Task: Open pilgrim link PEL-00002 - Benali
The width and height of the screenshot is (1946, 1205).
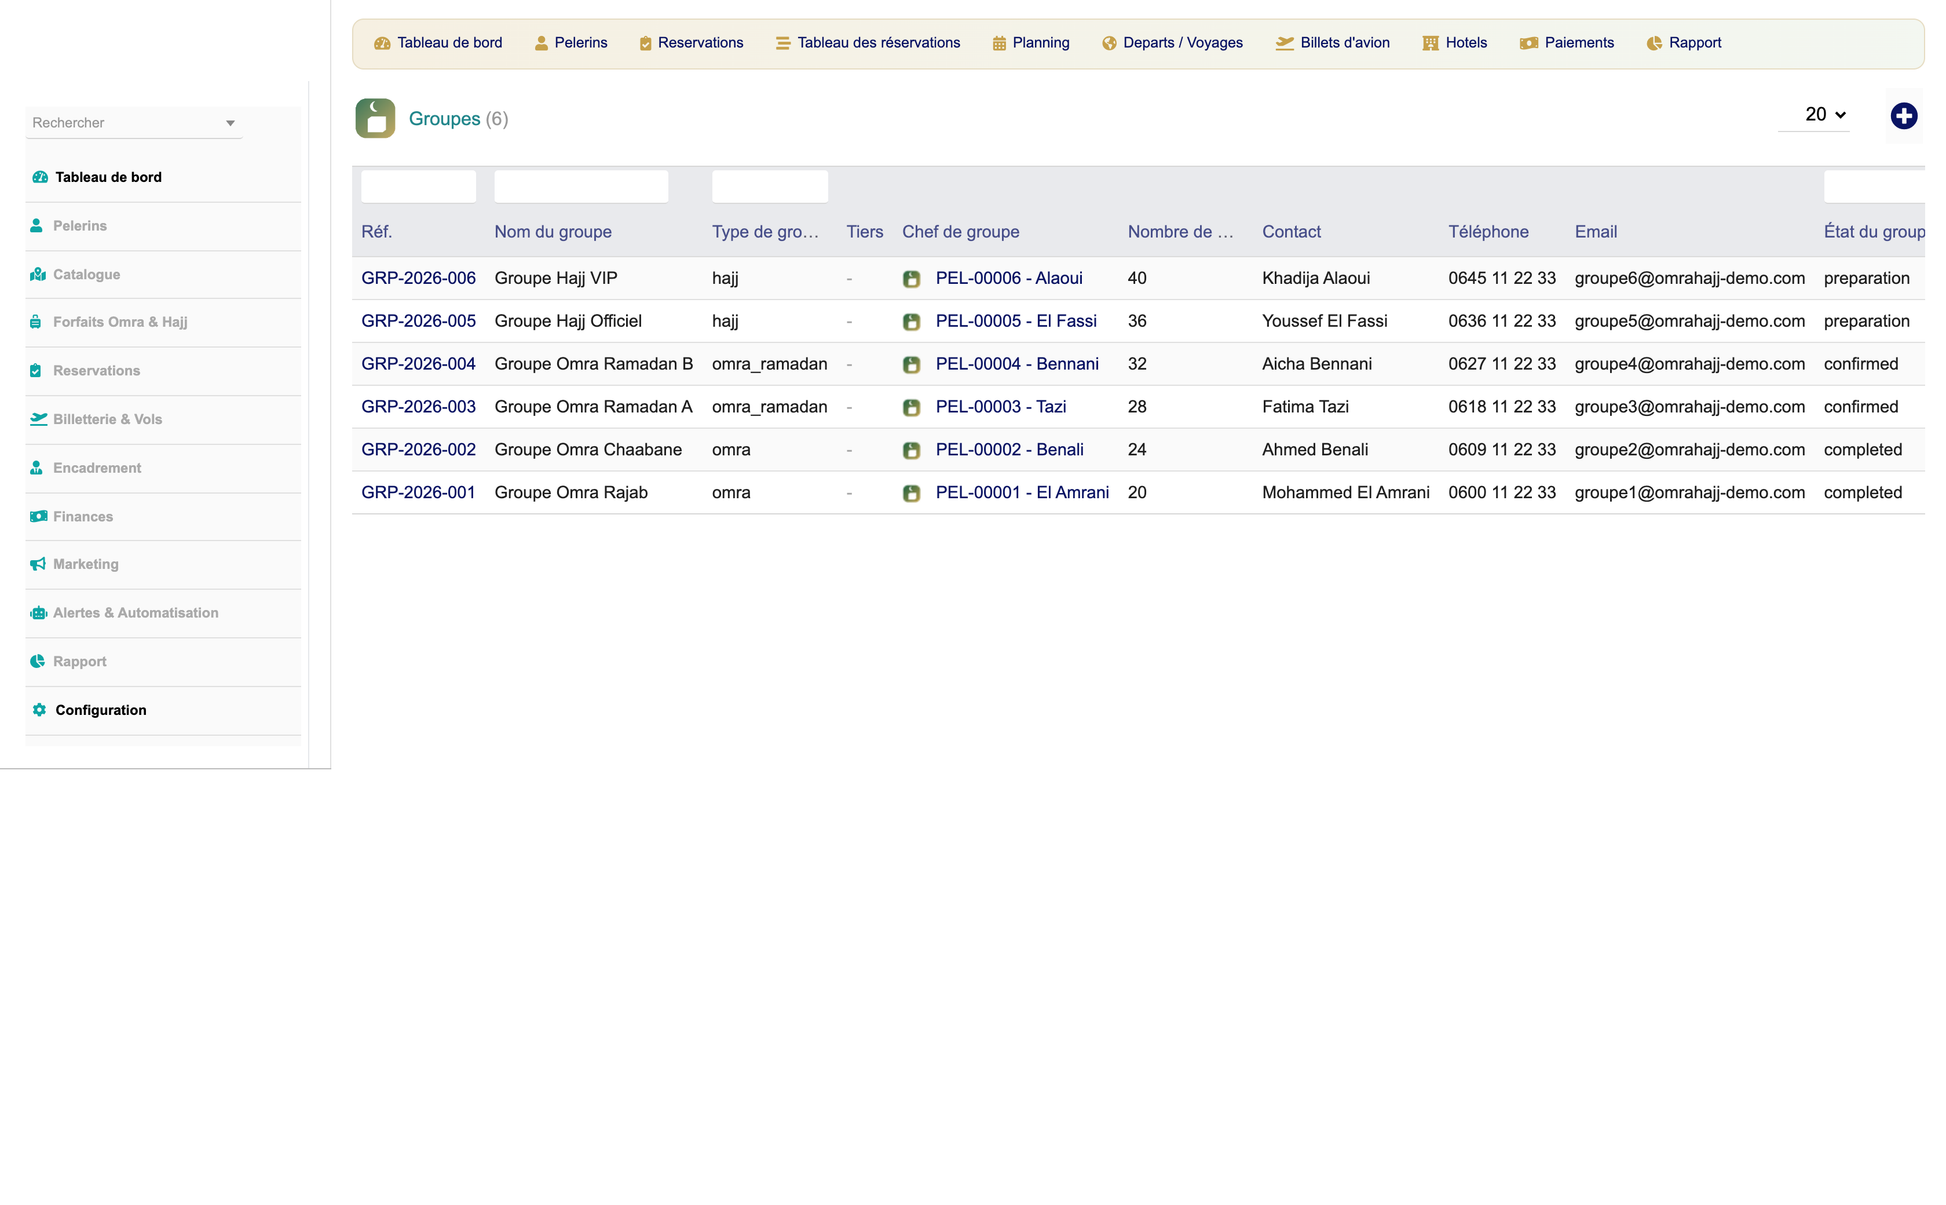Action: (x=1009, y=450)
